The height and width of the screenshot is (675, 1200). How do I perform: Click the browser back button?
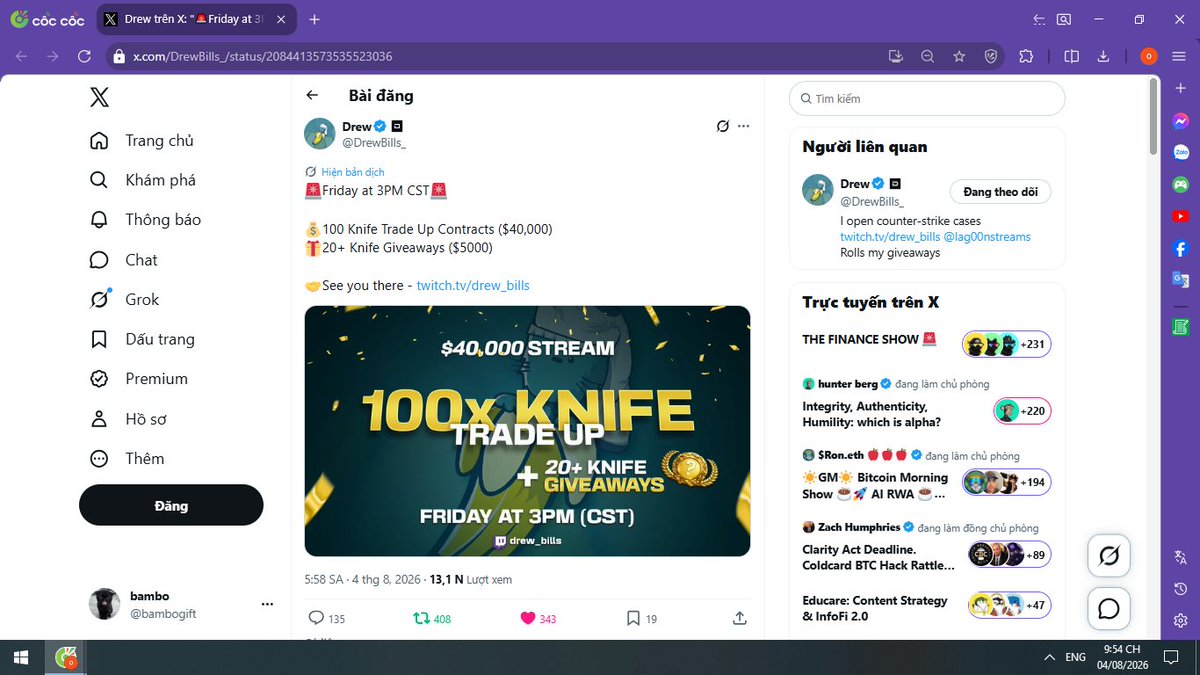pos(20,57)
